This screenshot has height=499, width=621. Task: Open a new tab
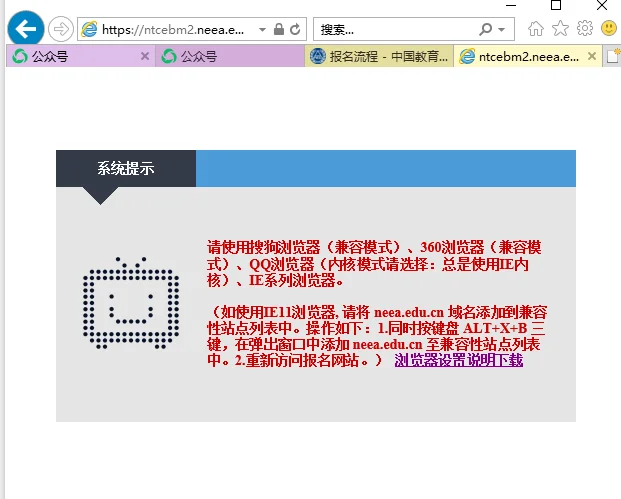pyautogui.click(x=612, y=56)
